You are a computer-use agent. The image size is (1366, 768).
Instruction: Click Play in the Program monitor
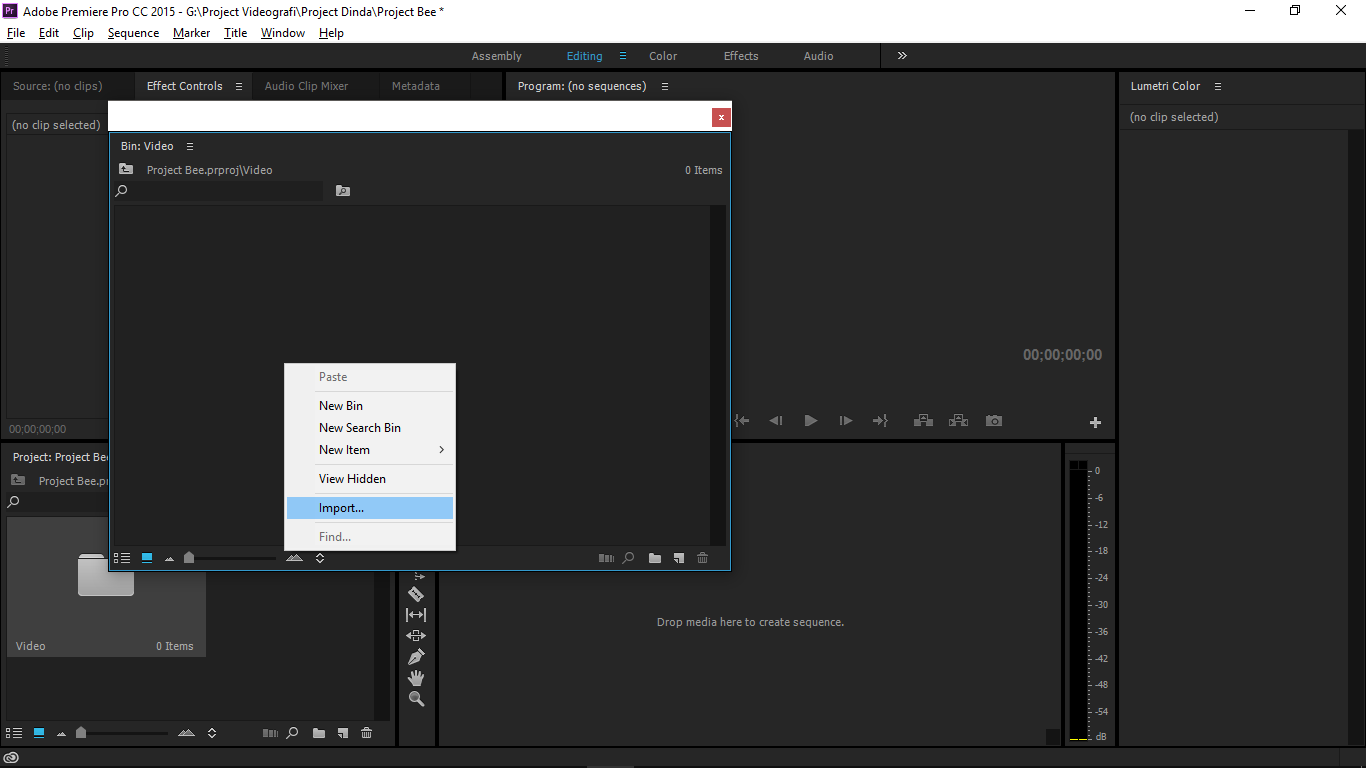(x=811, y=421)
